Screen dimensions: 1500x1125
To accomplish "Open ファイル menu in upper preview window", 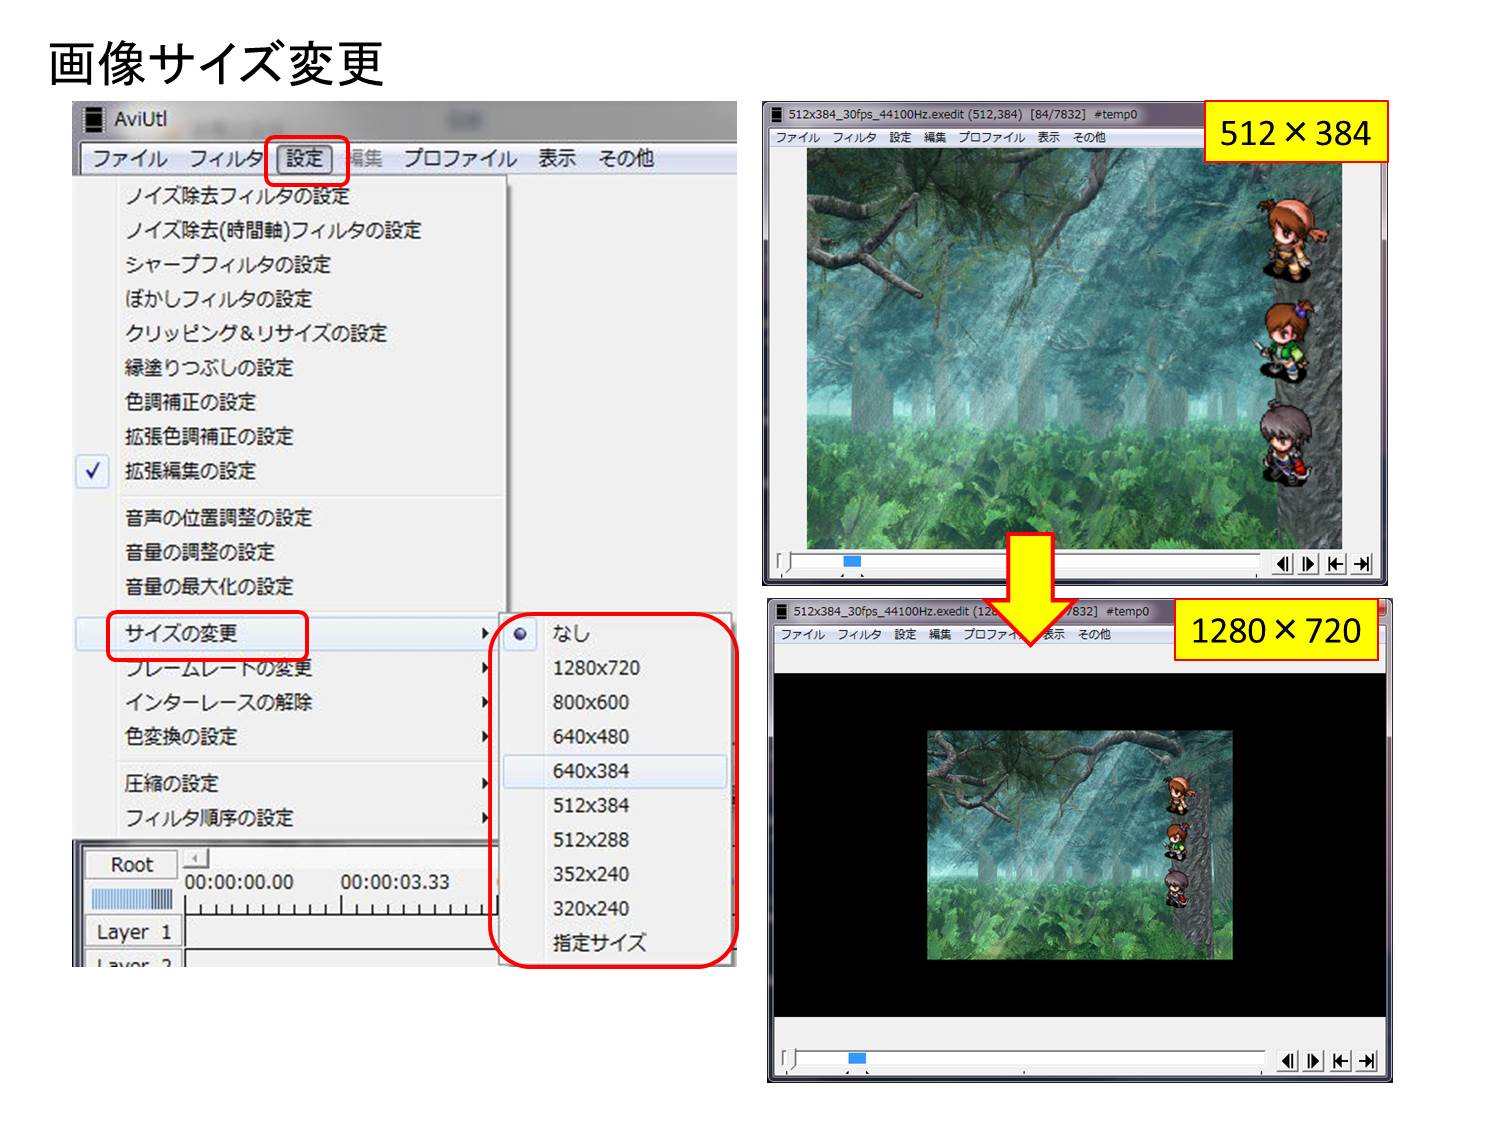I will (797, 137).
